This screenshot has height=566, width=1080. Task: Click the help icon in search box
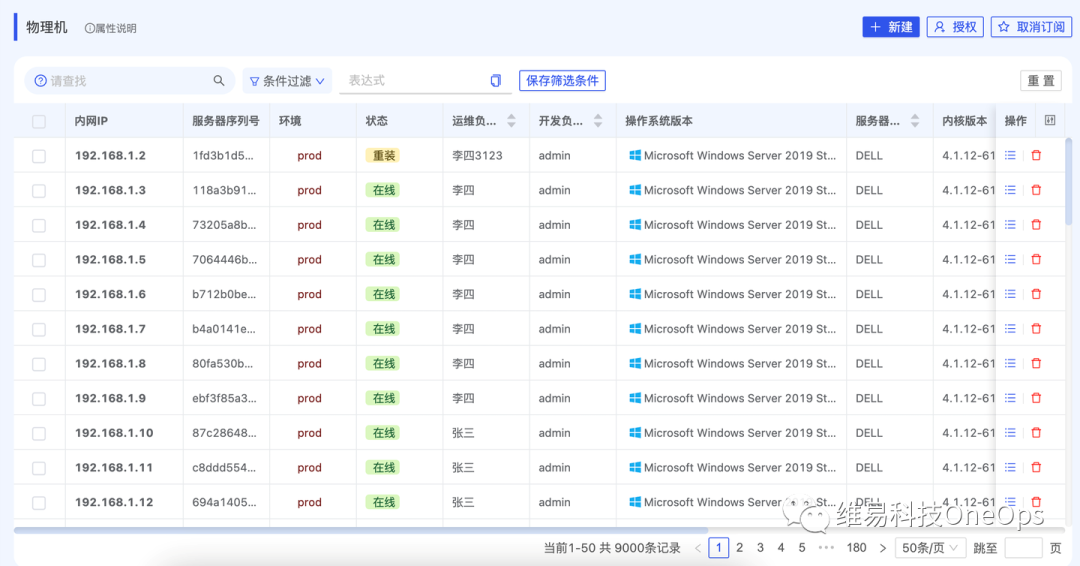tap(41, 81)
